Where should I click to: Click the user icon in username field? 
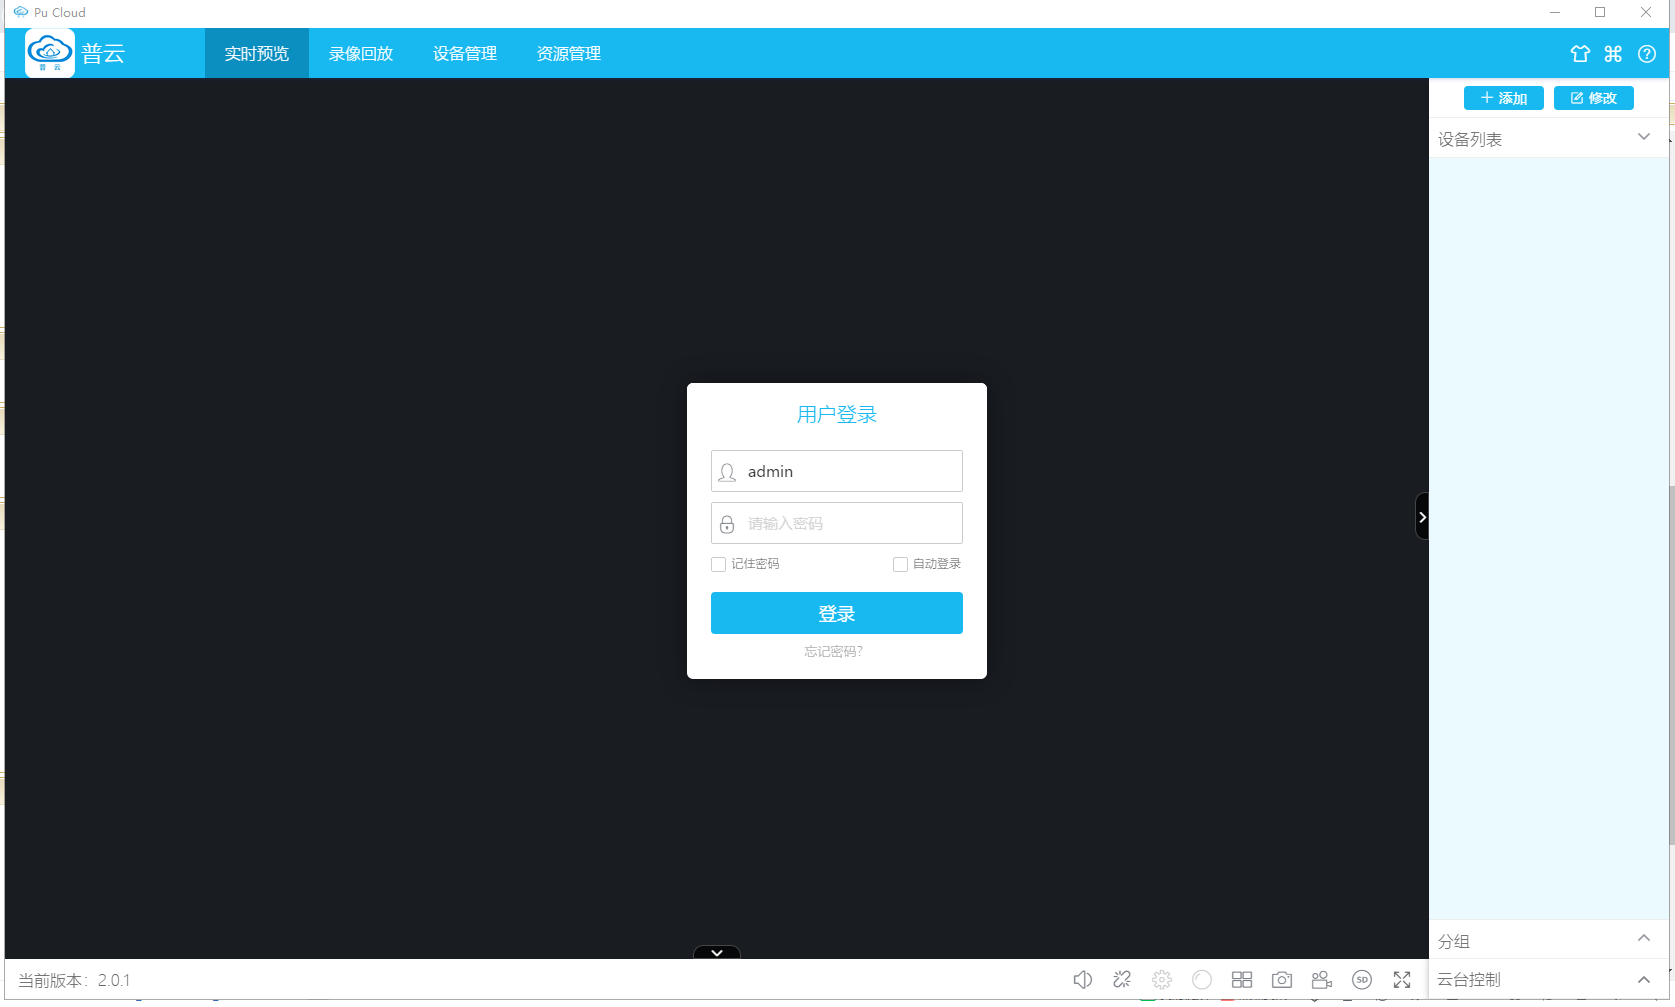(x=727, y=472)
